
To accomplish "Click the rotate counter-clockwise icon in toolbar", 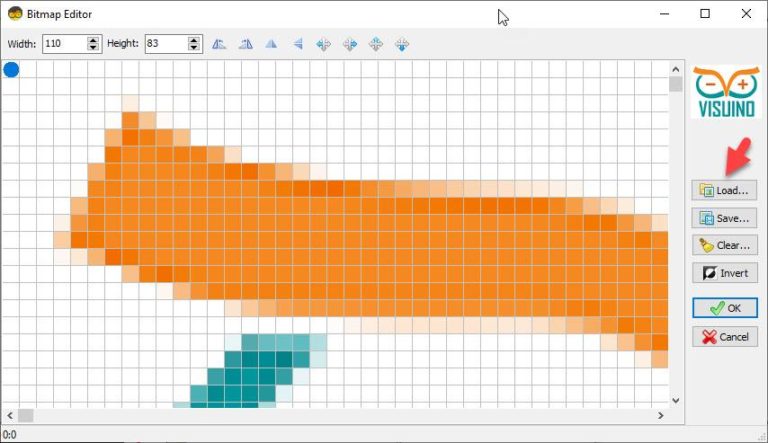I will click(x=219, y=44).
